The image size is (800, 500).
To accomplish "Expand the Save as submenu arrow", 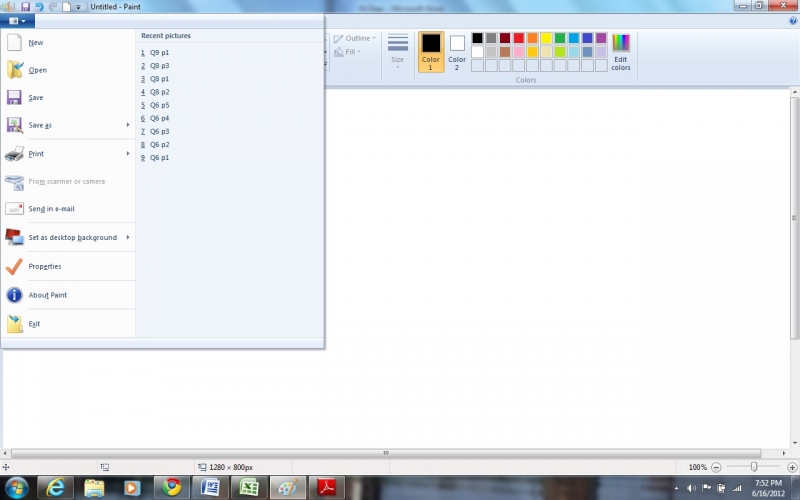I will click(x=128, y=125).
